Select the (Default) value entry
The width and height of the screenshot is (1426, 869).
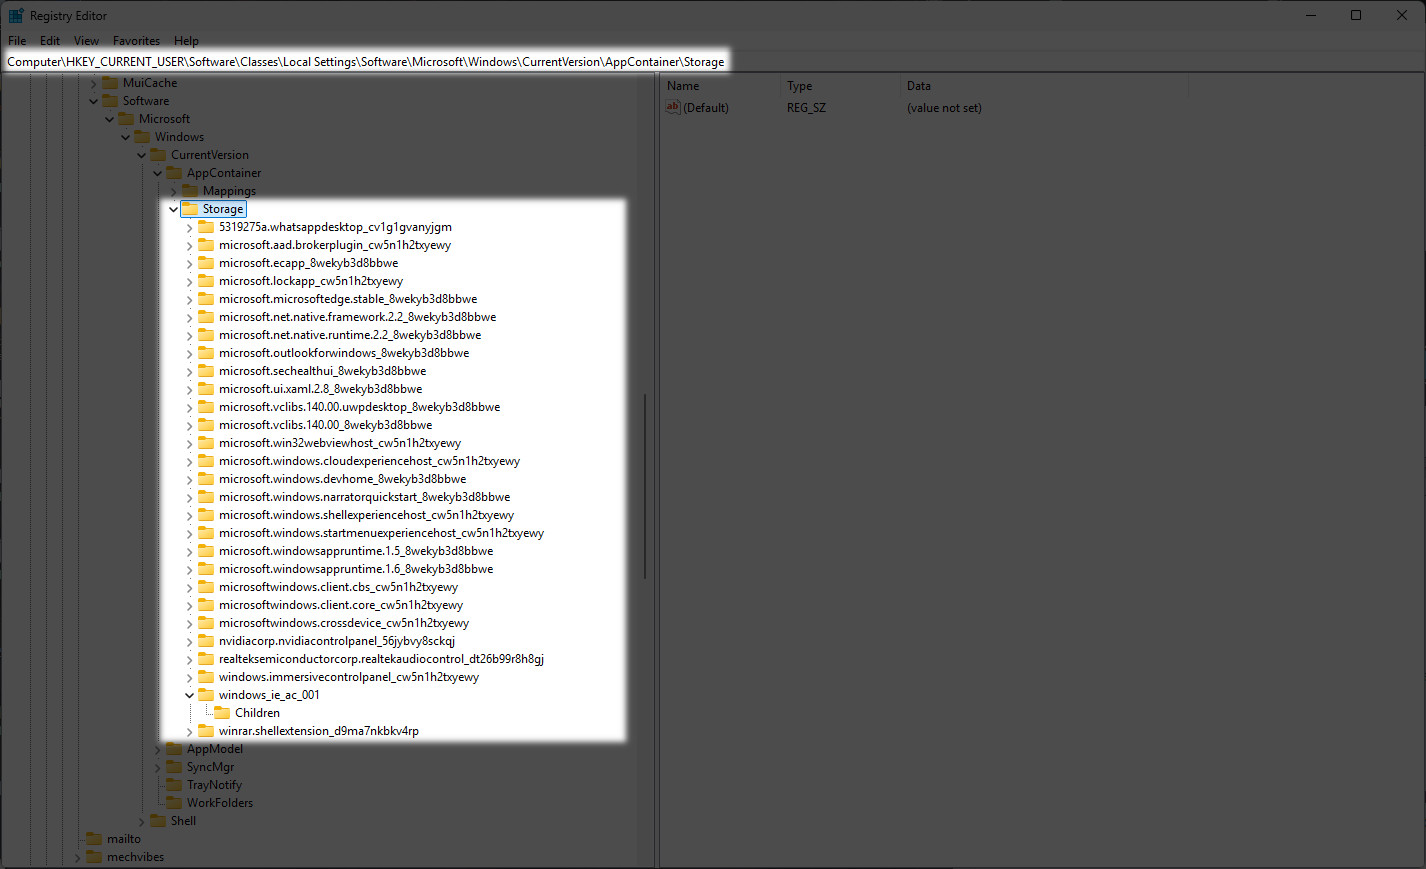[x=706, y=107]
